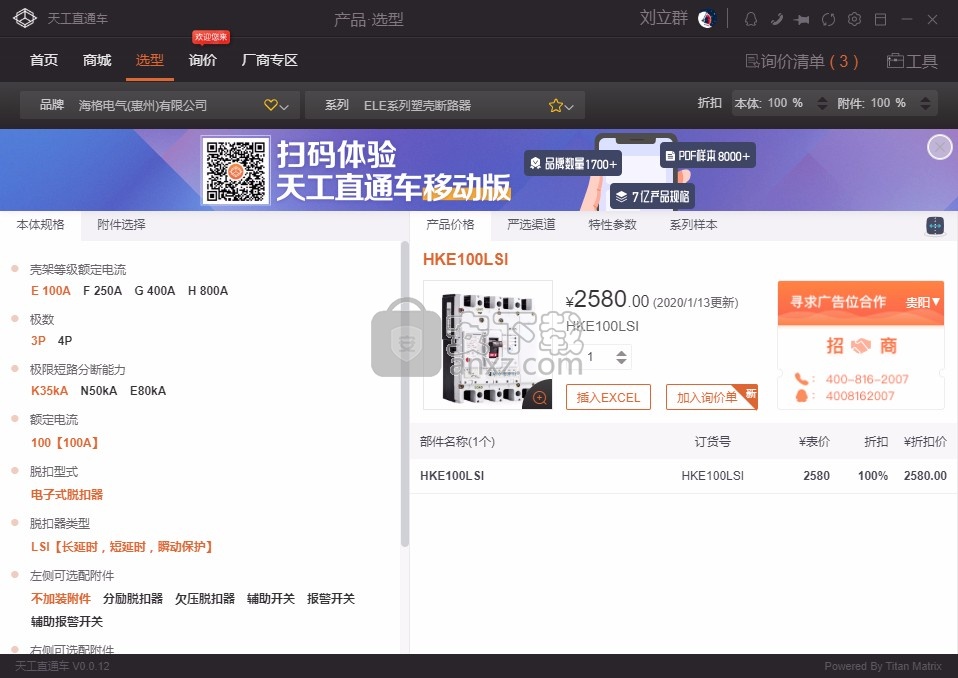
Task: Open the settings gear icon
Action: point(854,20)
